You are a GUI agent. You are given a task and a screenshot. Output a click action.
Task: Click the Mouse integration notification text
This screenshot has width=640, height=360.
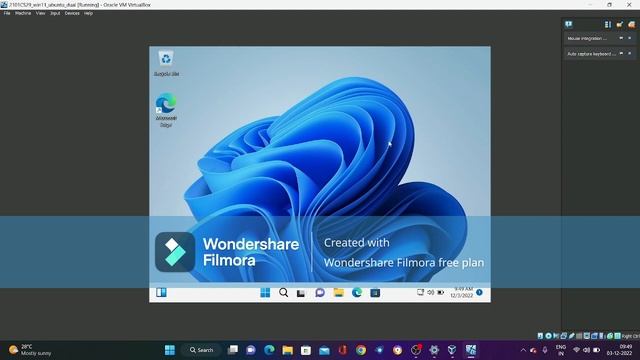[587, 38]
